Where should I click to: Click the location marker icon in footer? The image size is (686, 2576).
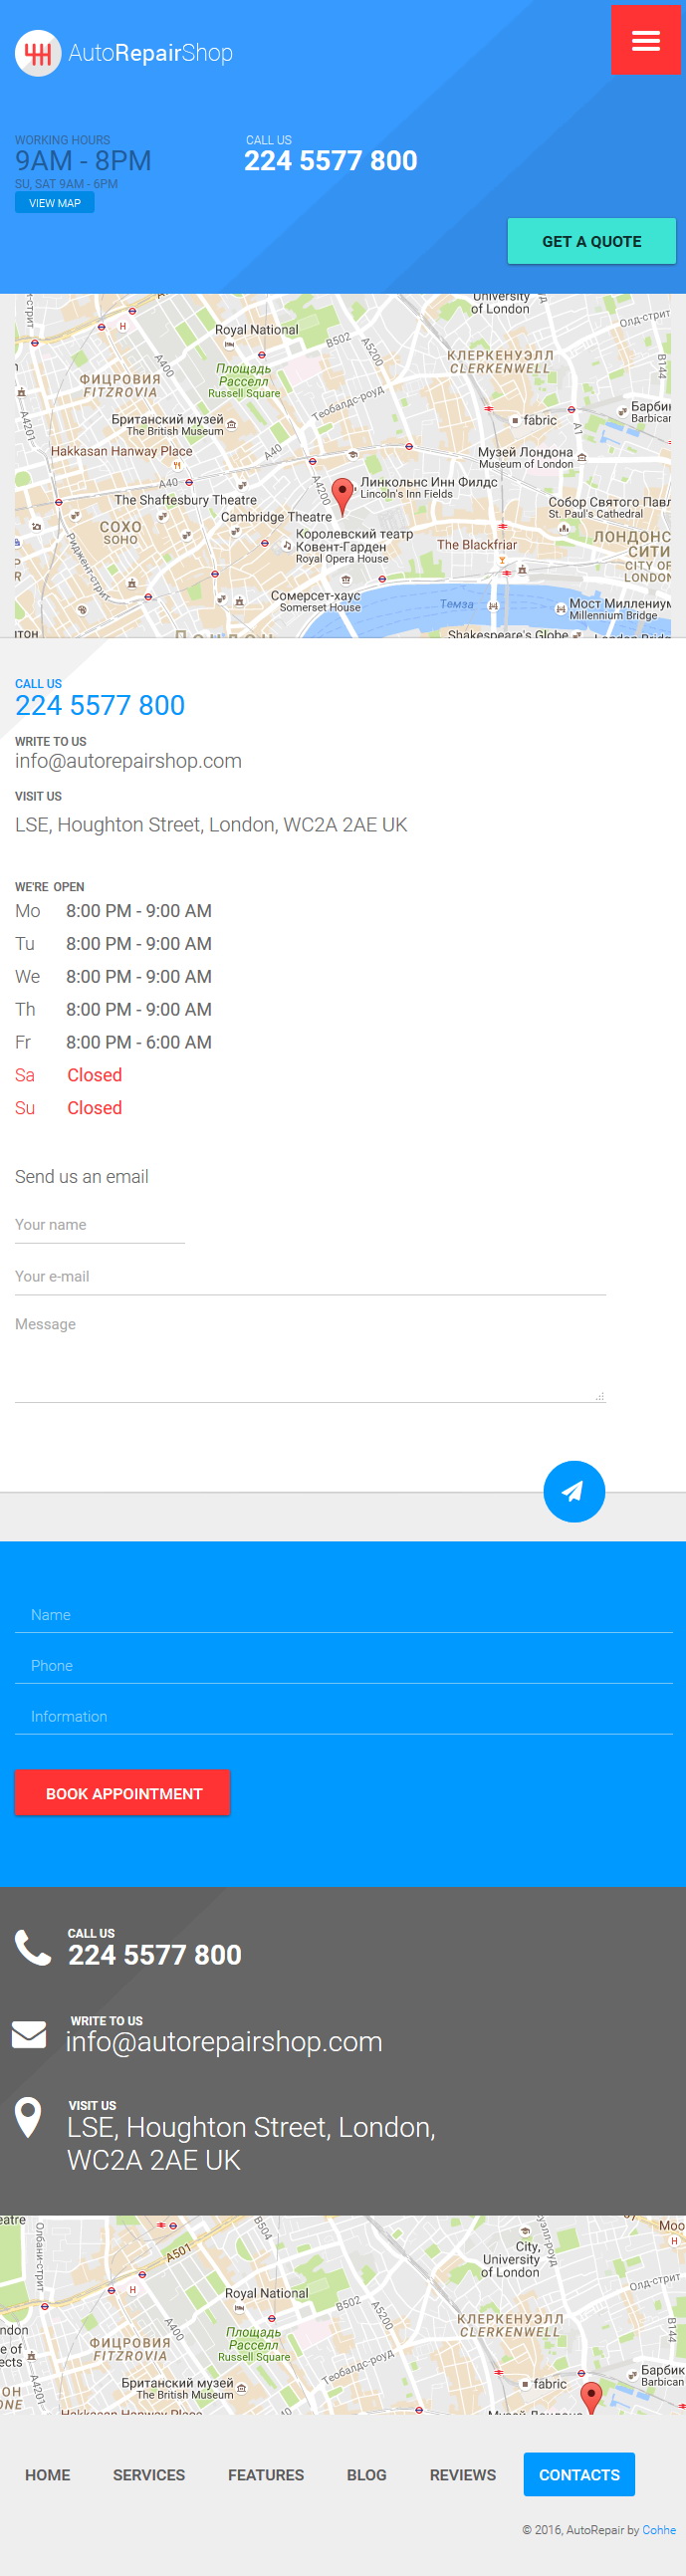29,2118
